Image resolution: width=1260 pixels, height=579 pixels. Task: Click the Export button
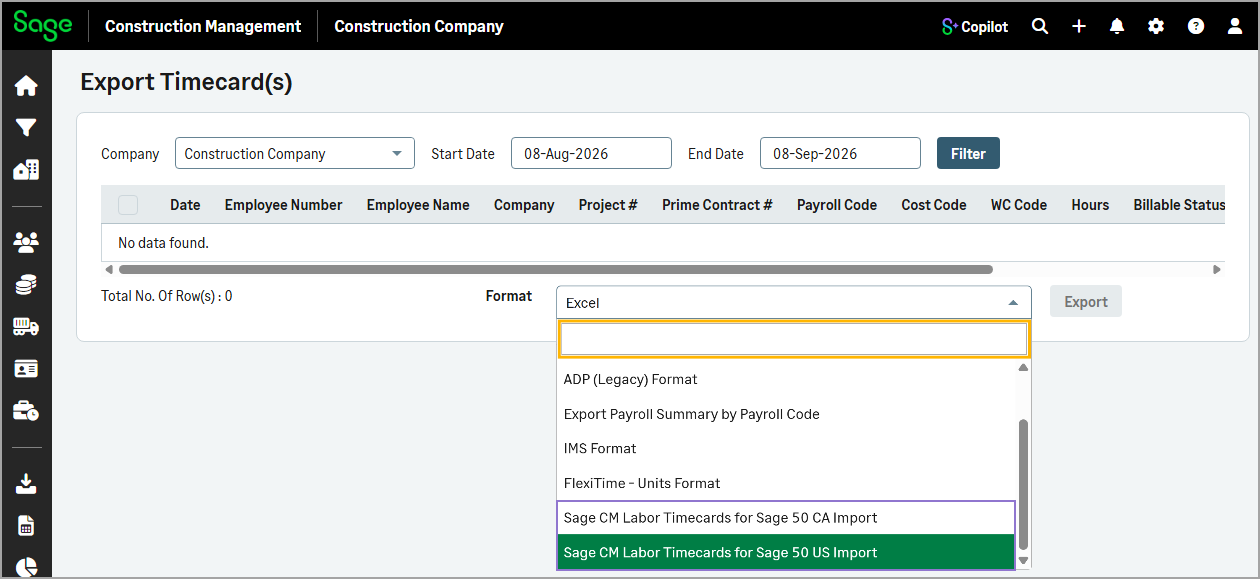click(x=1086, y=302)
